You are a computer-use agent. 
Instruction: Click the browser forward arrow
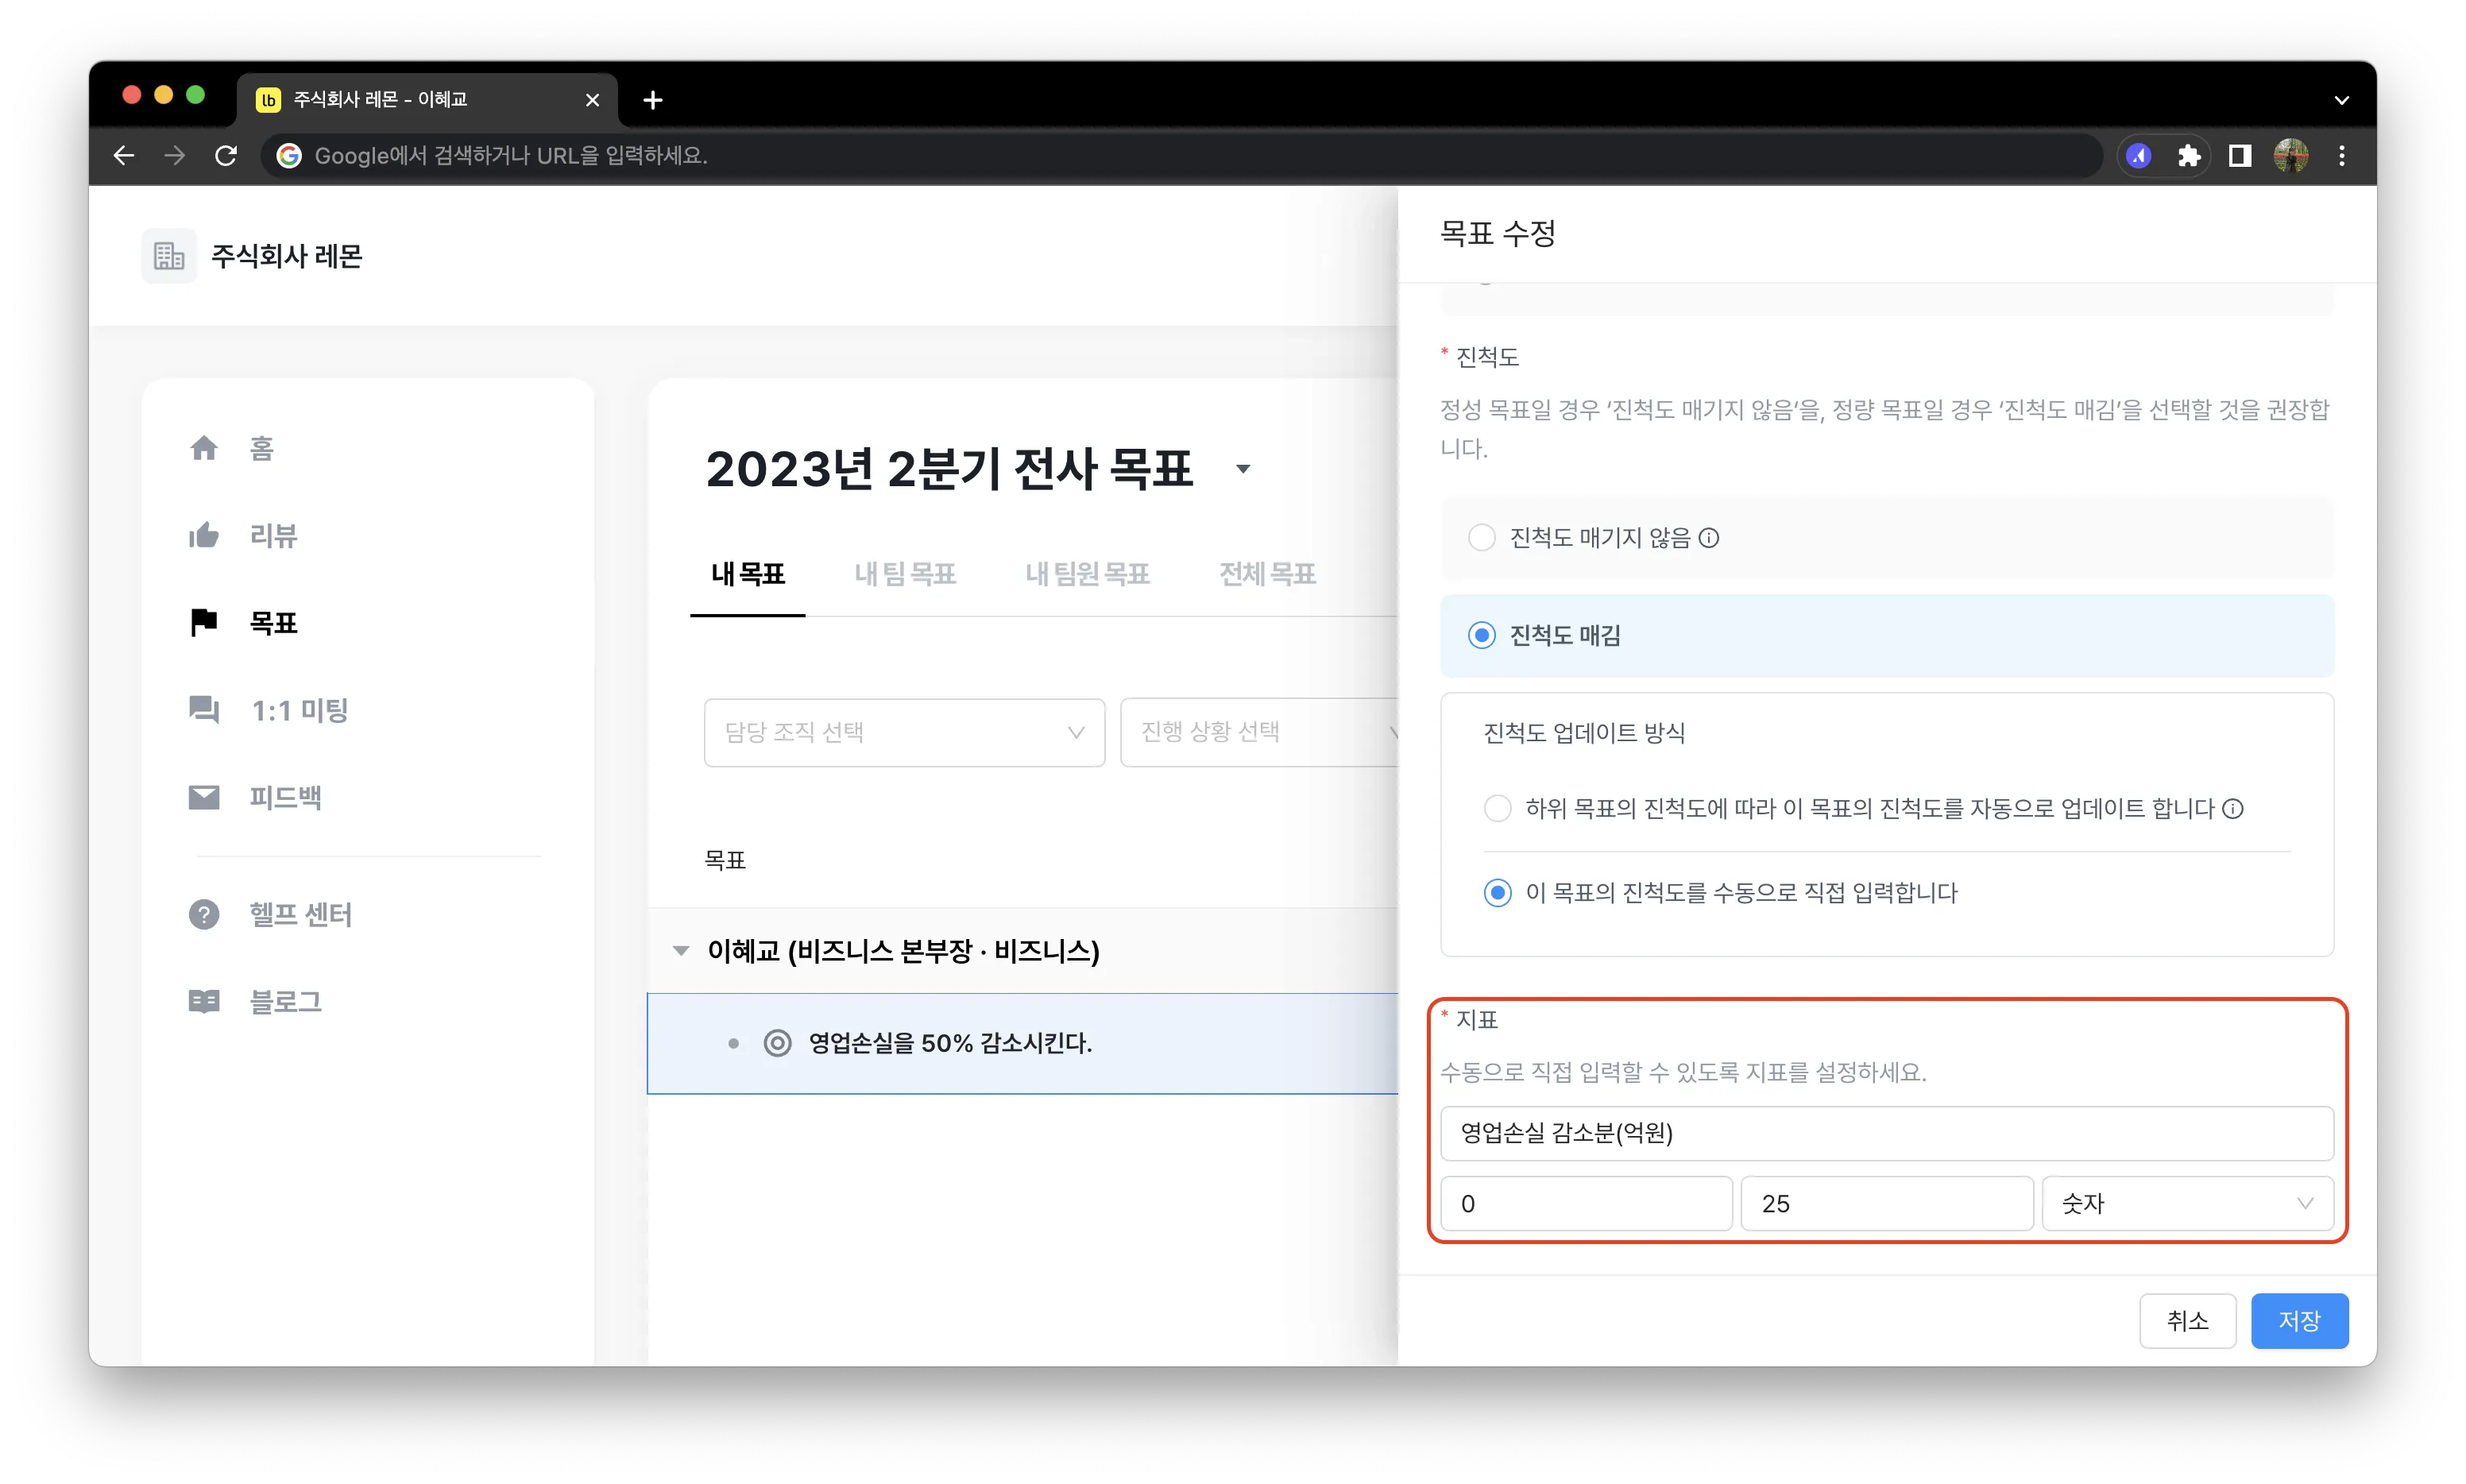point(175,155)
